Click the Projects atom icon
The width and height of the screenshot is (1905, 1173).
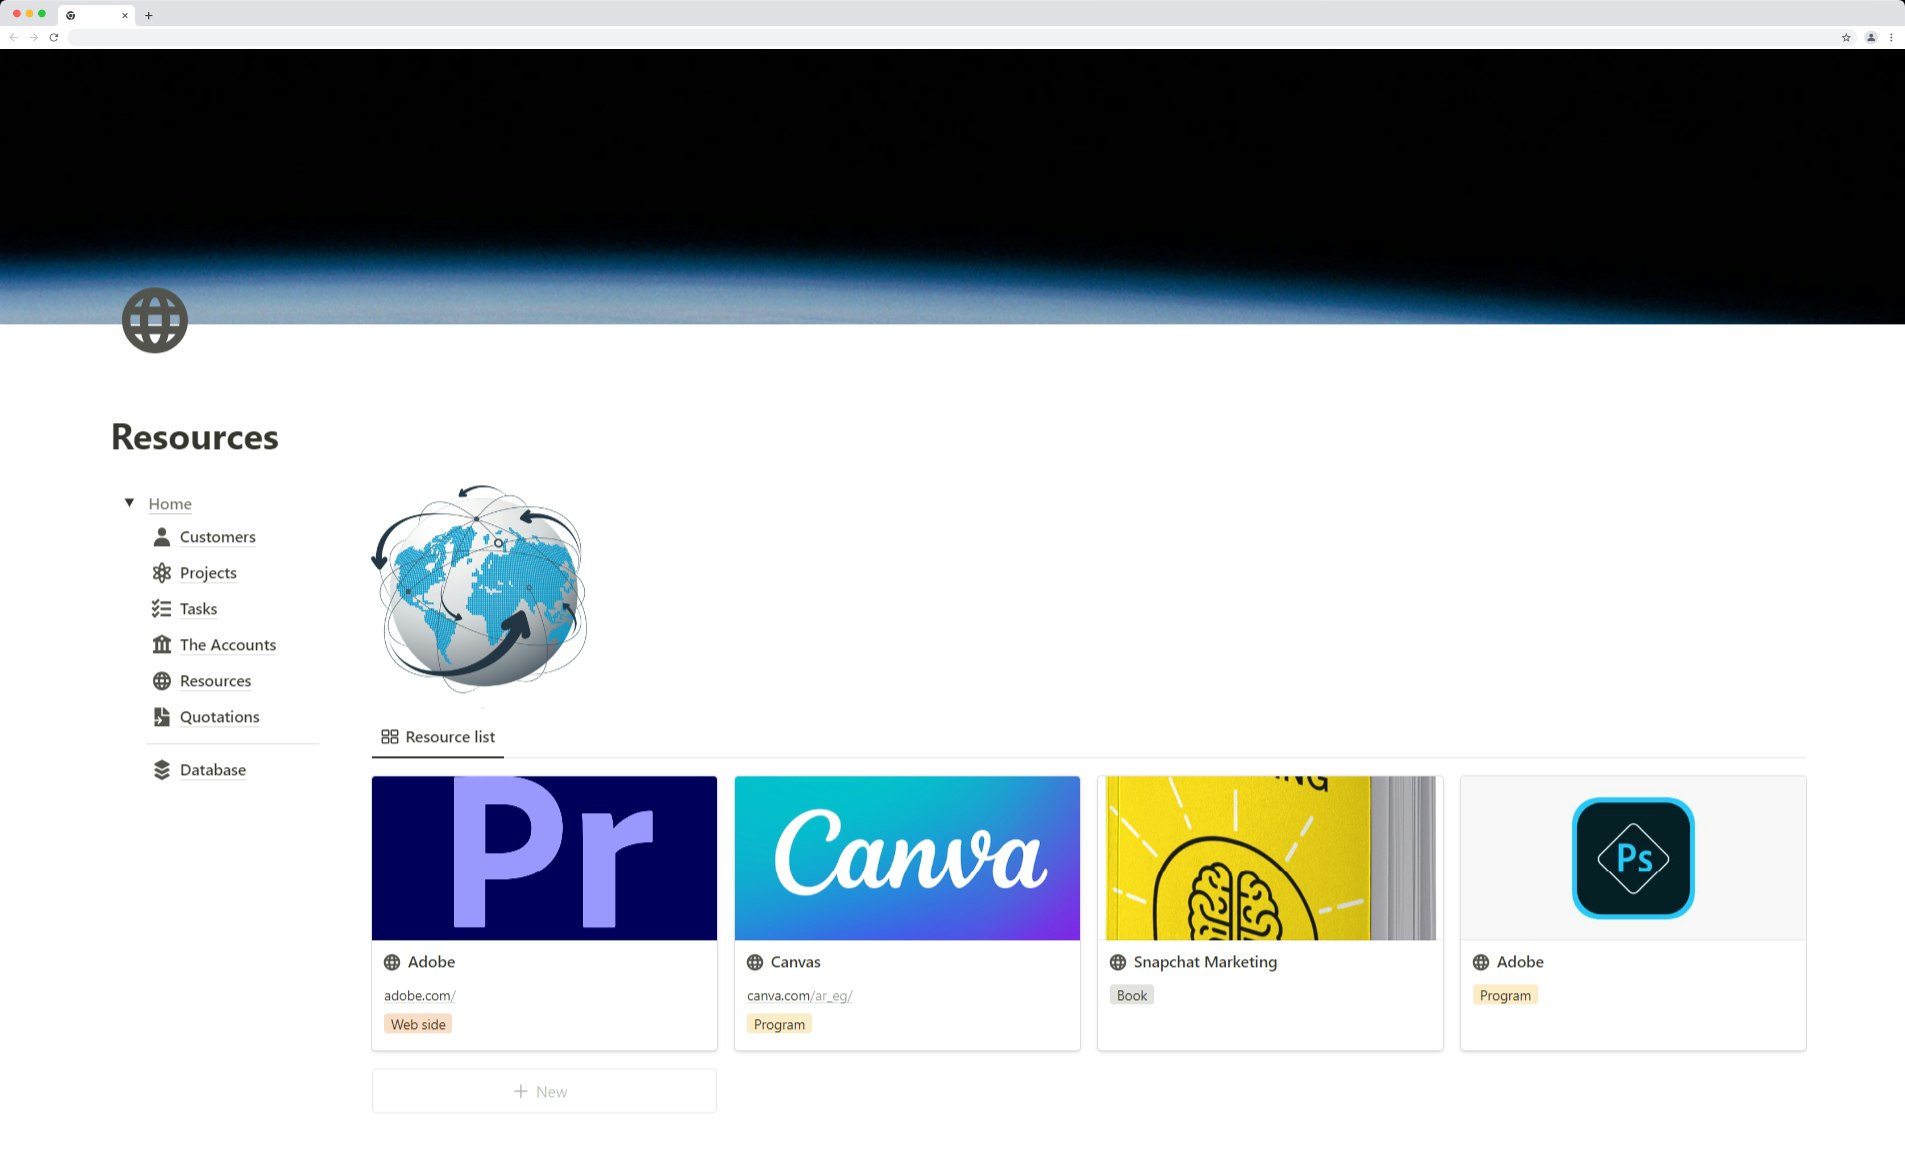[162, 573]
